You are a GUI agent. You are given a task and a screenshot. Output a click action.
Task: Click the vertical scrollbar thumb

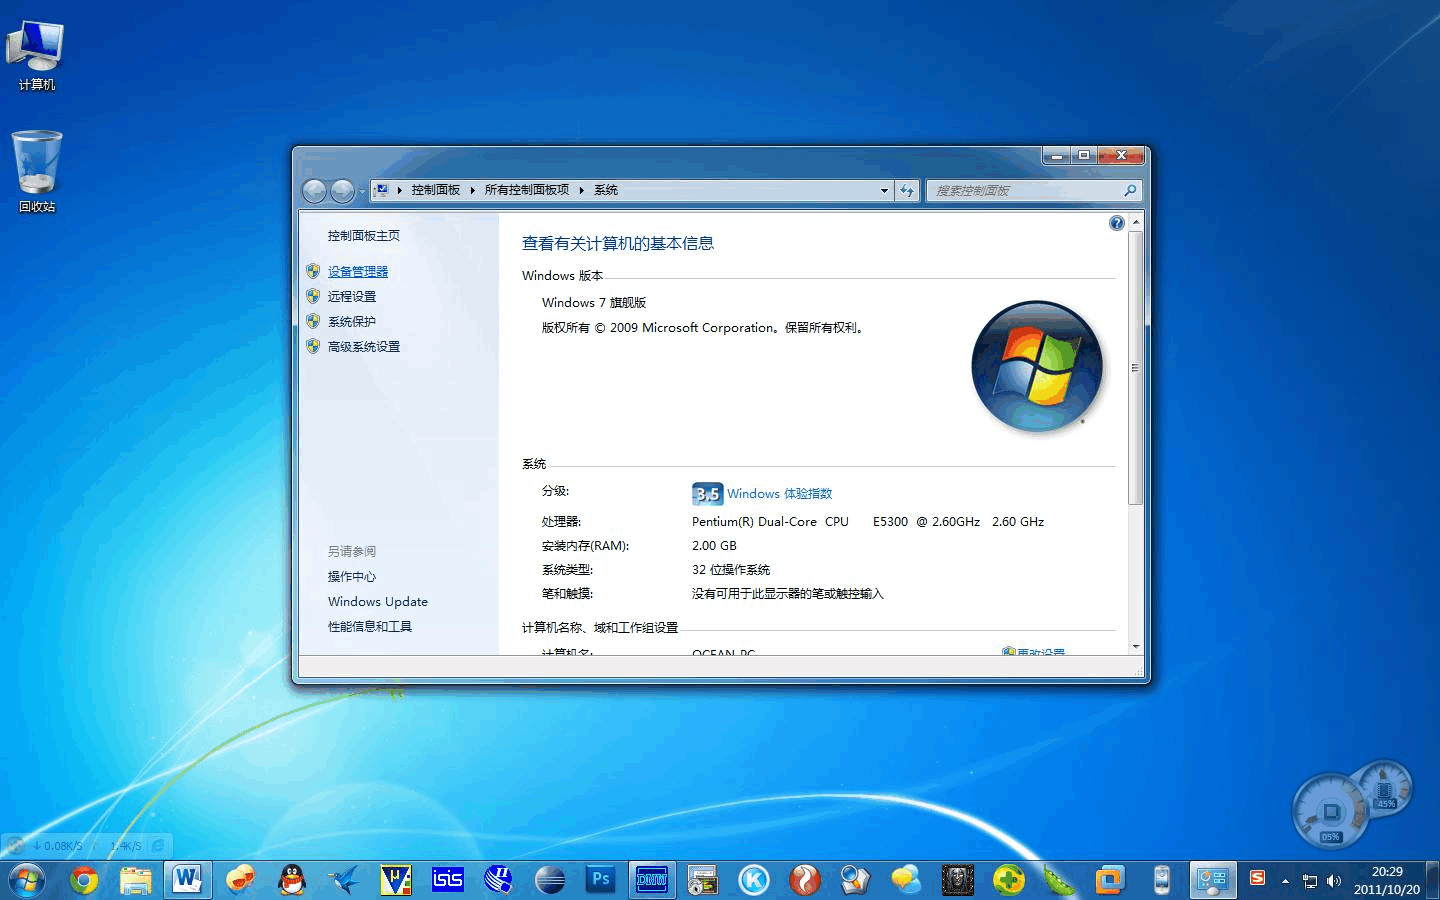coord(1135,368)
